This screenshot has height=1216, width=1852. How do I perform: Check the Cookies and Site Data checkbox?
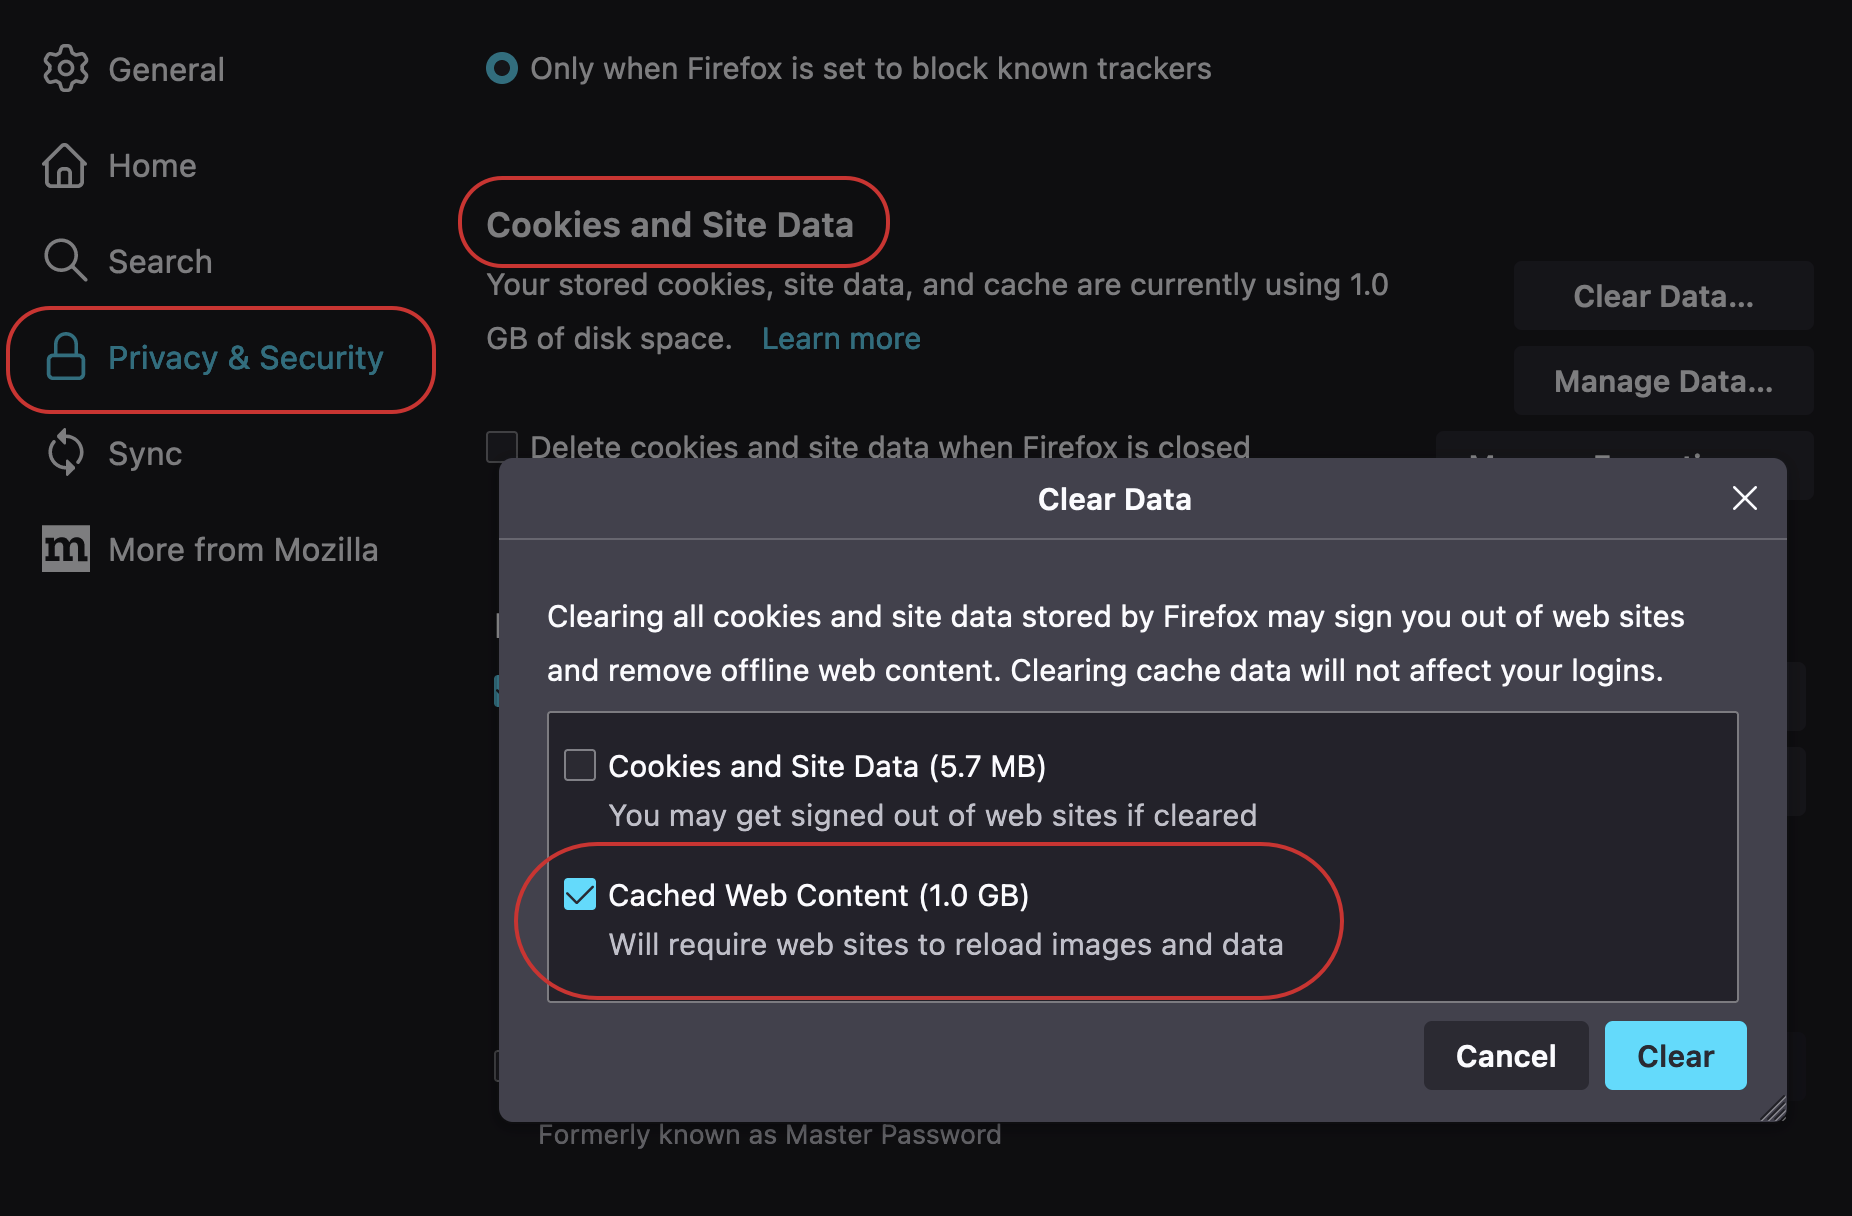tap(580, 765)
